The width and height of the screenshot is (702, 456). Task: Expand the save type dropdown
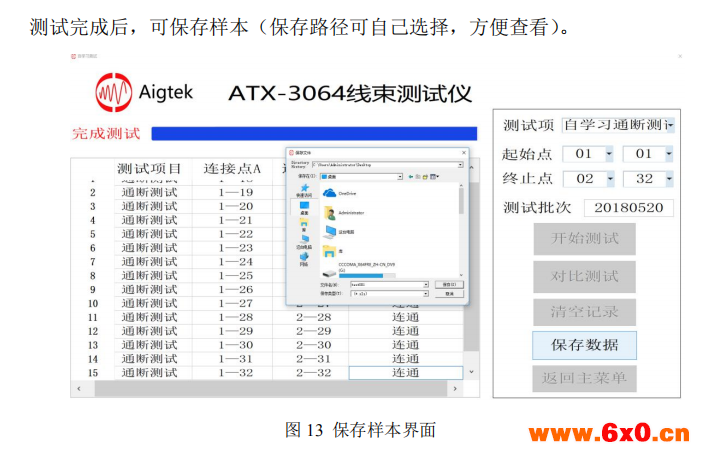pyautogui.click(x=426, y=294)
